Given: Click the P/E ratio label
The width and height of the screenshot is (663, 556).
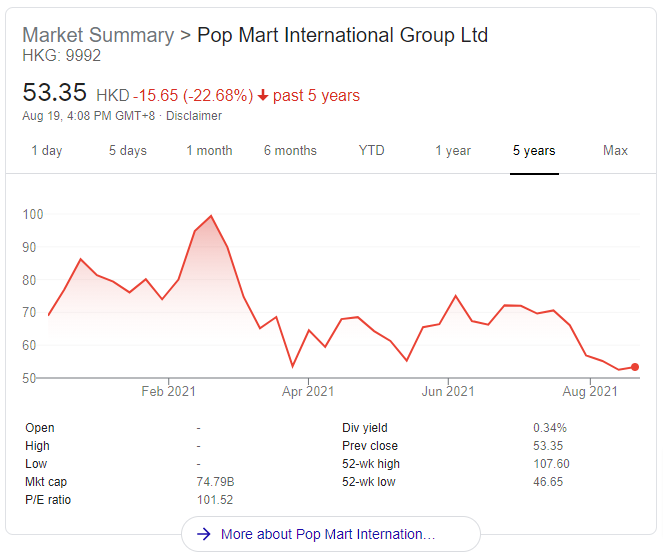Looking at the screenshot, I should pyautogui.click(x=48, y=500).
